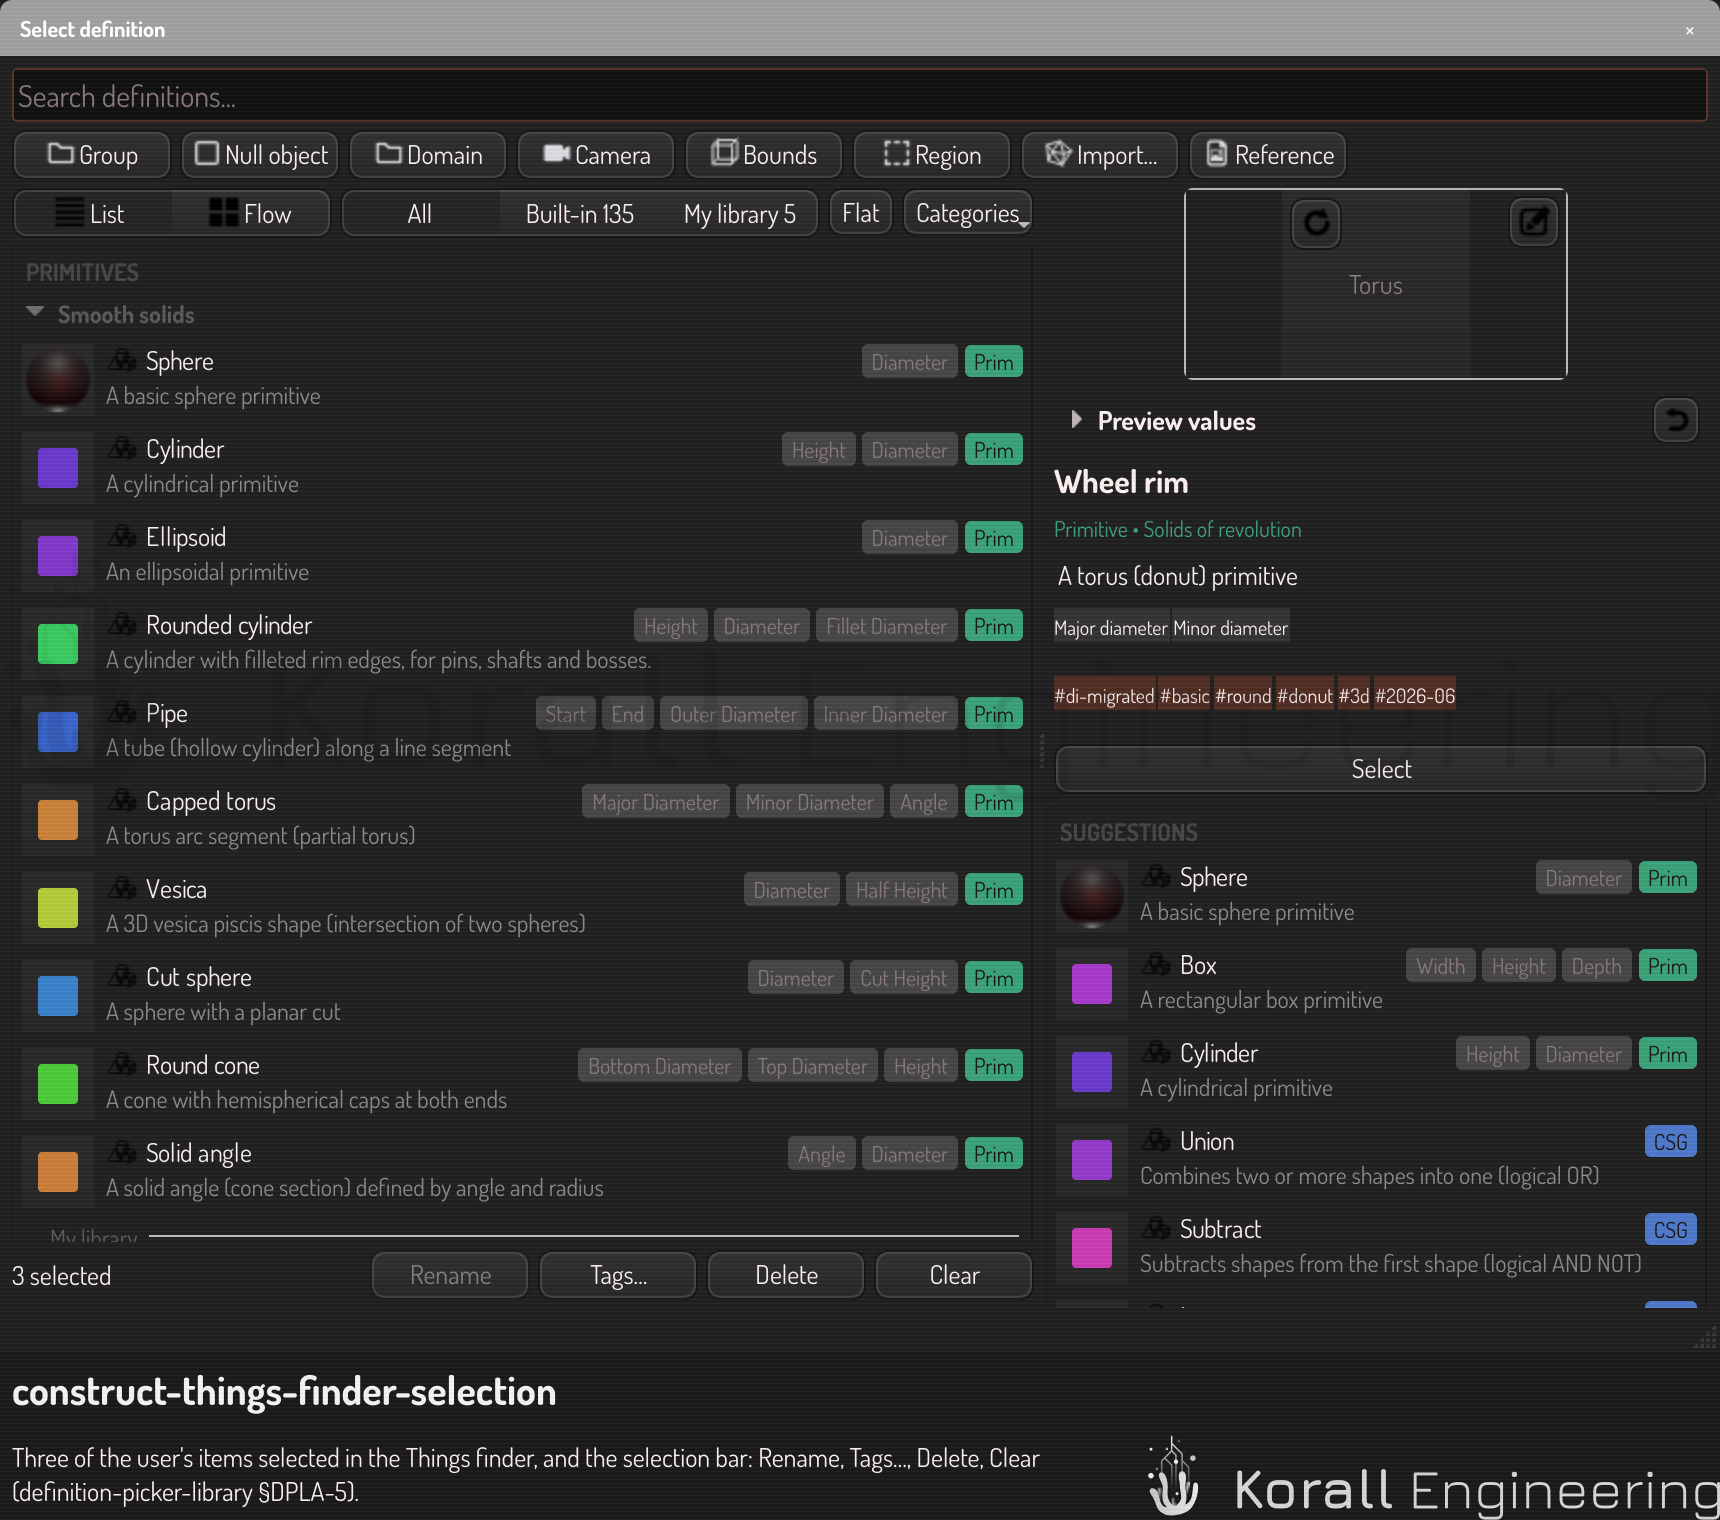Filter to My library 5
This screenshot has width=1720, height=1520.
tap(739, 214)
